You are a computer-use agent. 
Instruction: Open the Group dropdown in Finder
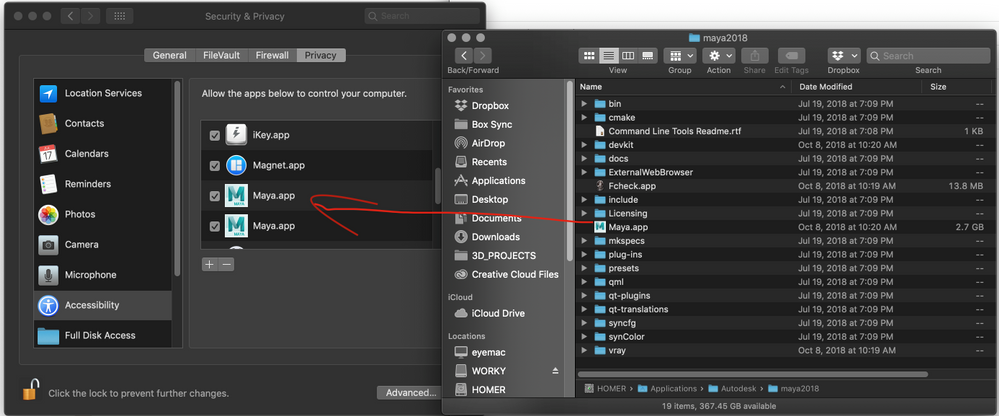[680, 55]
